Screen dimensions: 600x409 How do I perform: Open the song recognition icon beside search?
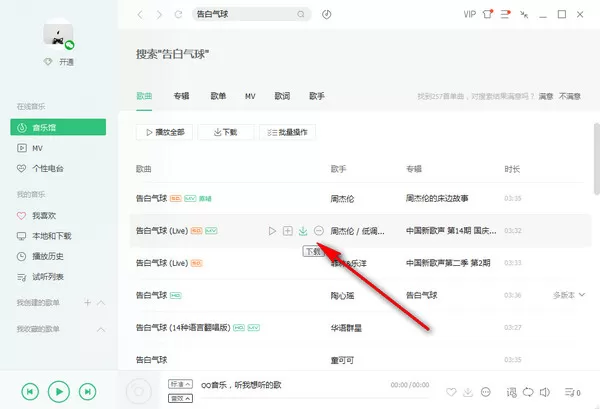[326, 14]
